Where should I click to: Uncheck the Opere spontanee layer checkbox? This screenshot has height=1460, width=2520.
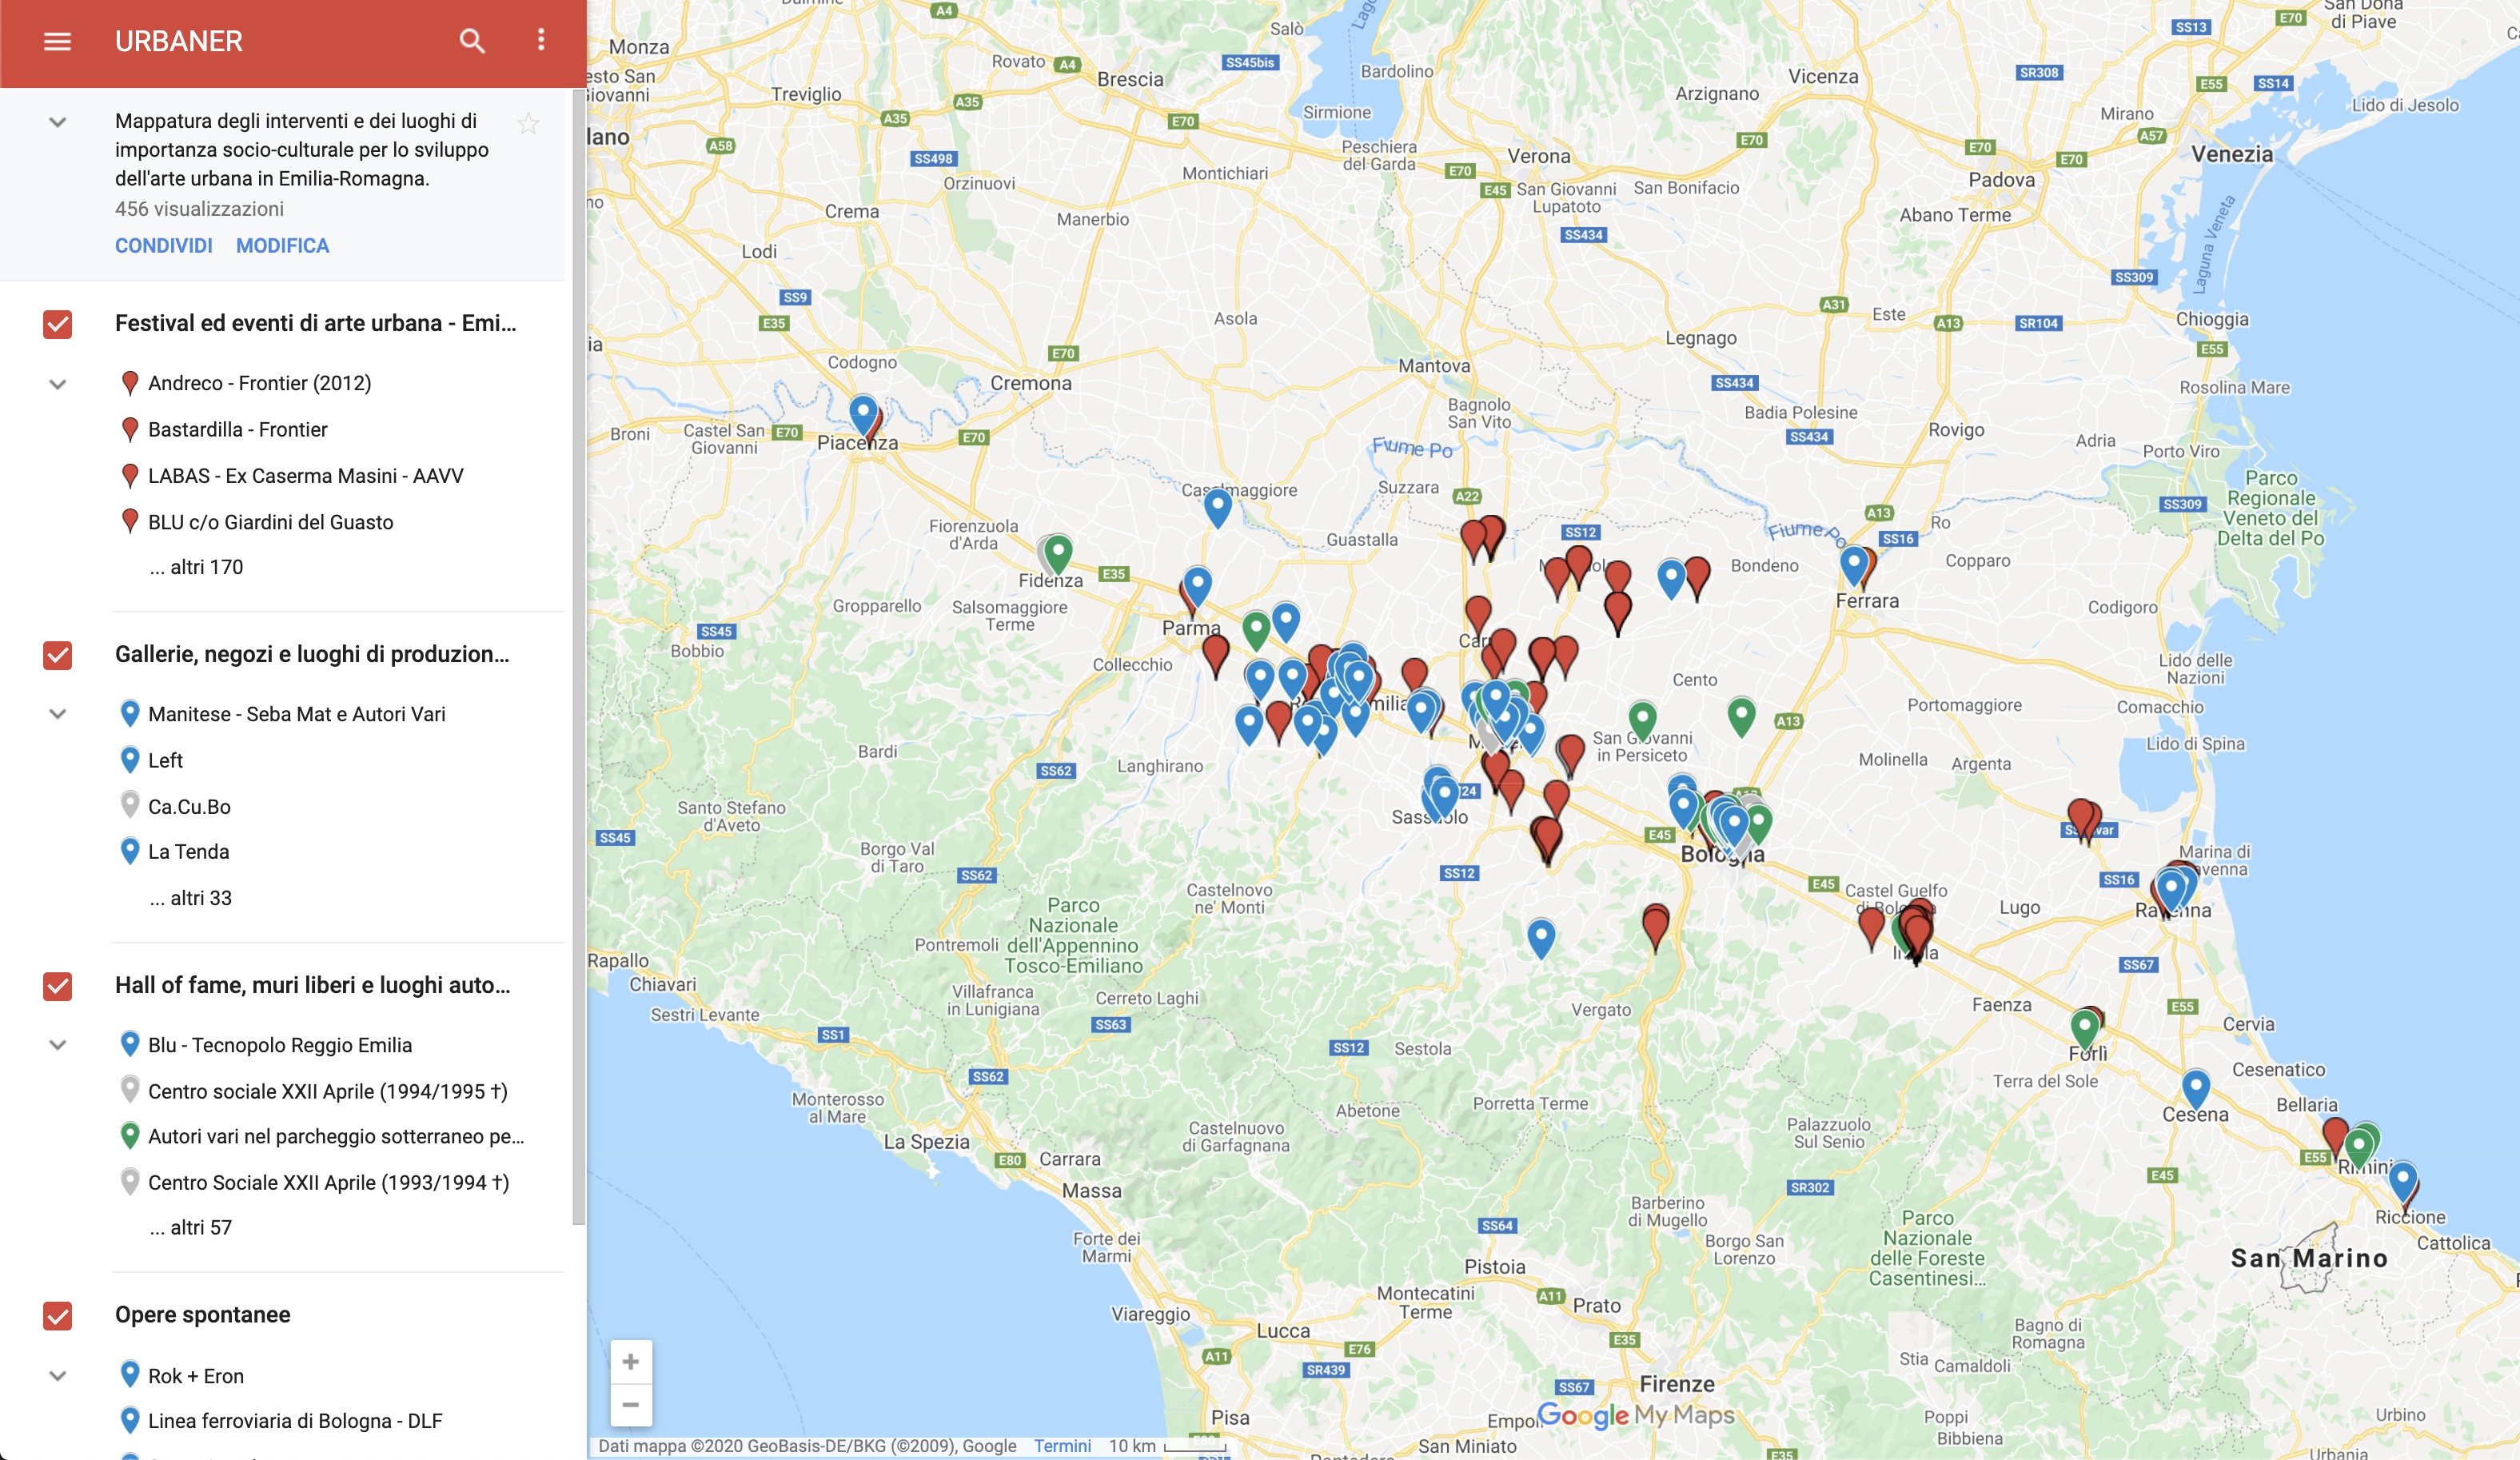(x=57, y=1316)
